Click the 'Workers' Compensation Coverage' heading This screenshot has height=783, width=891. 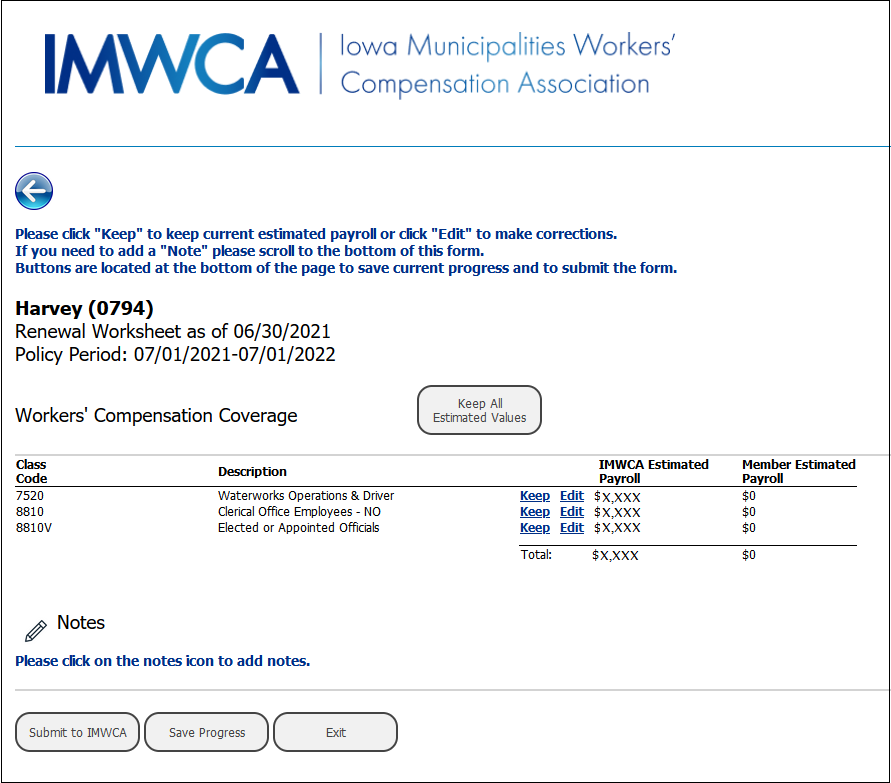click(156, 415)
